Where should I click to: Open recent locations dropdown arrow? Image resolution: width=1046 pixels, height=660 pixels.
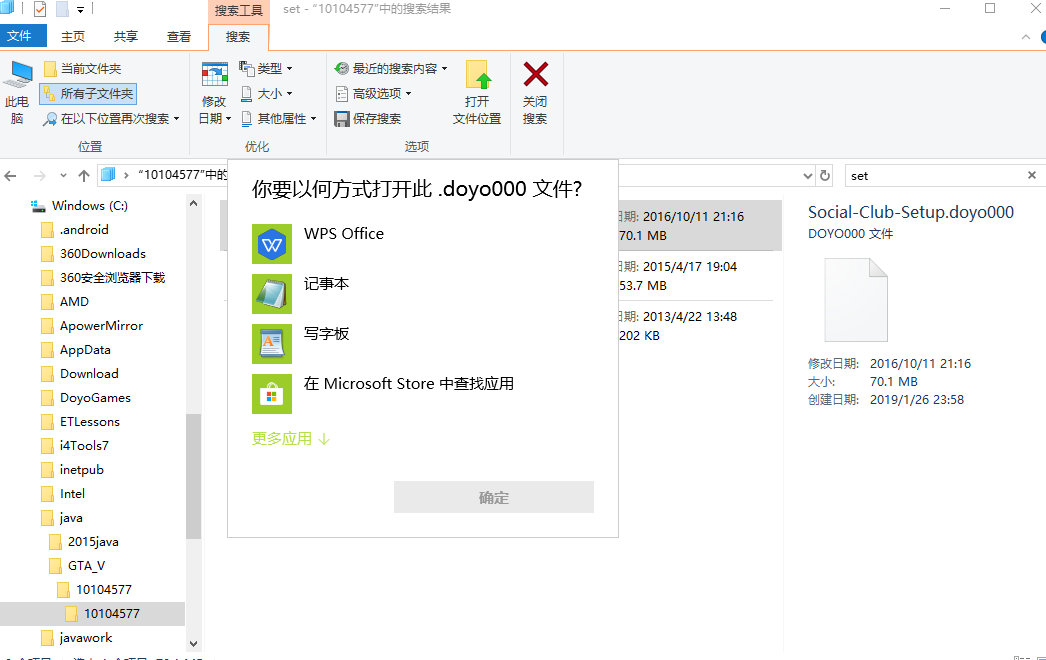point(63,176)
